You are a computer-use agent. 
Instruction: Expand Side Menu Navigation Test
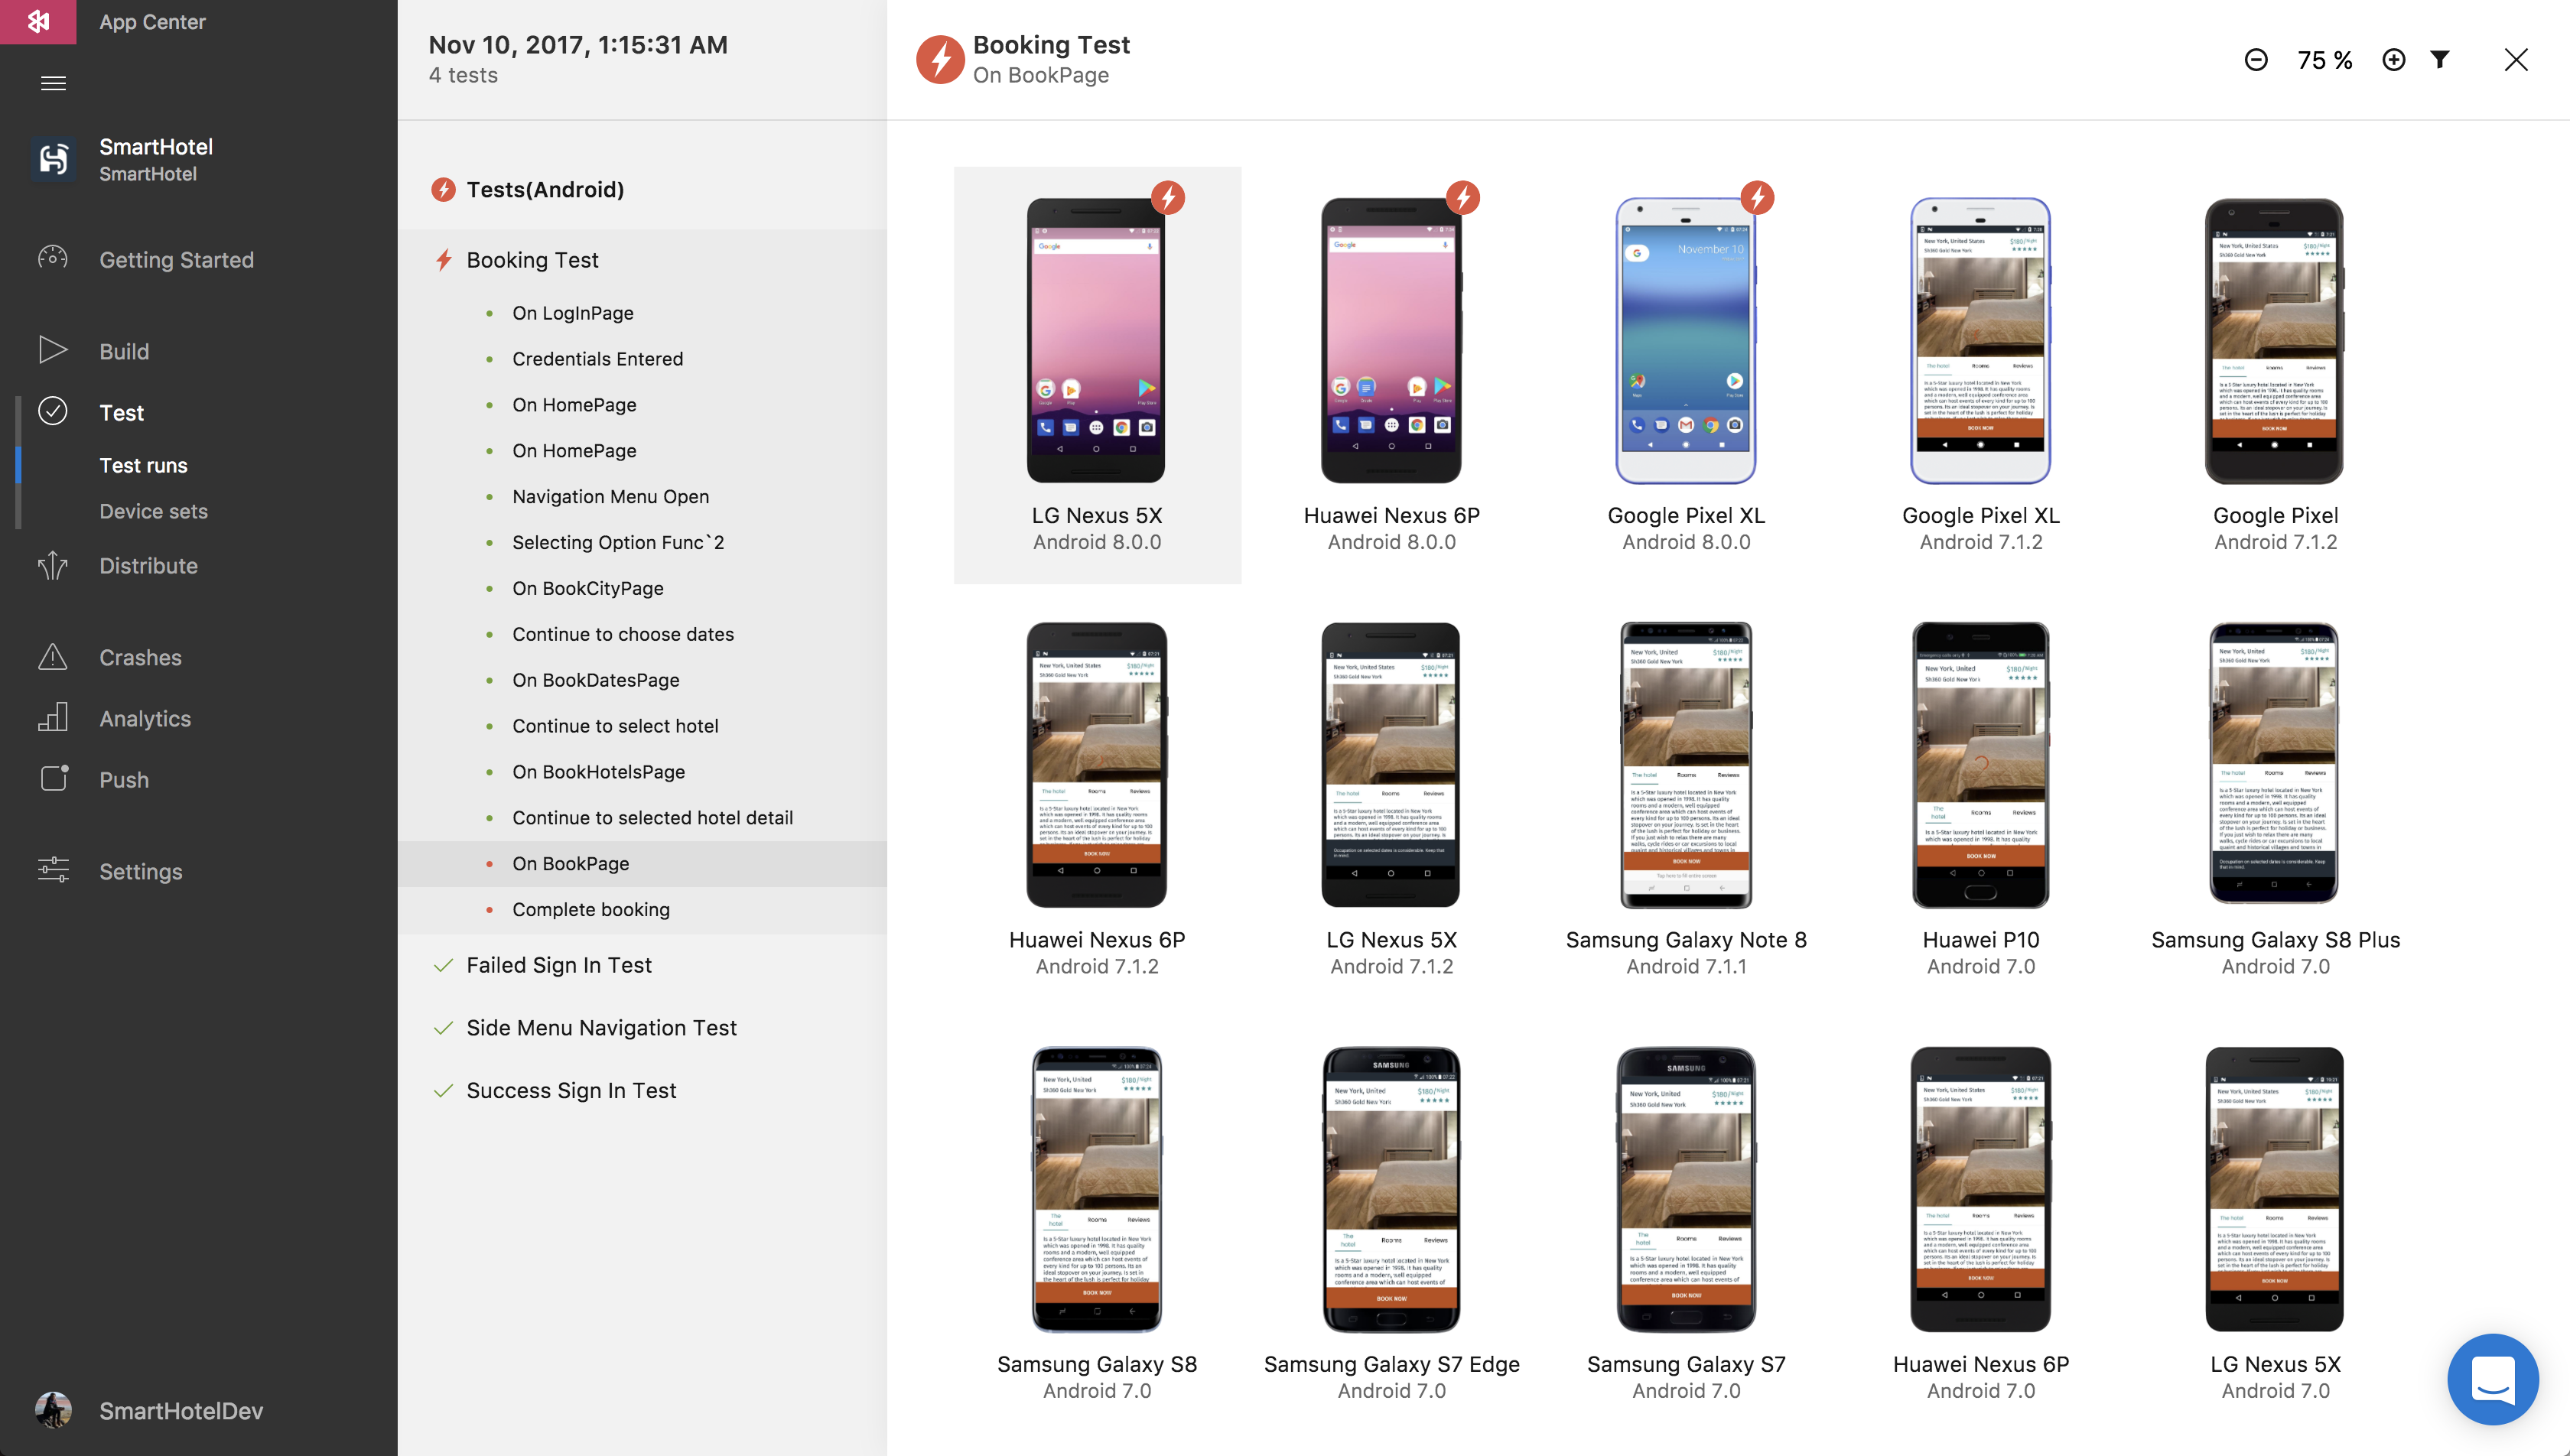(601, 1028)
